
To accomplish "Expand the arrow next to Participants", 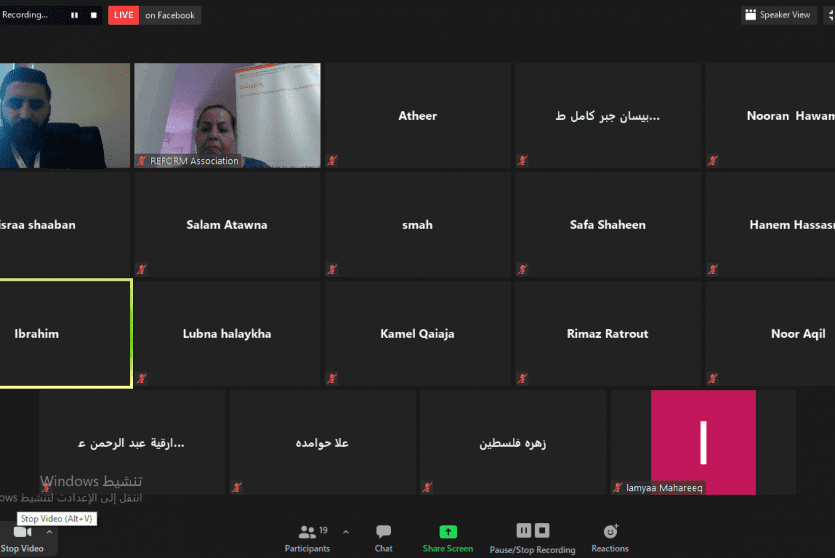I will 346,532.
